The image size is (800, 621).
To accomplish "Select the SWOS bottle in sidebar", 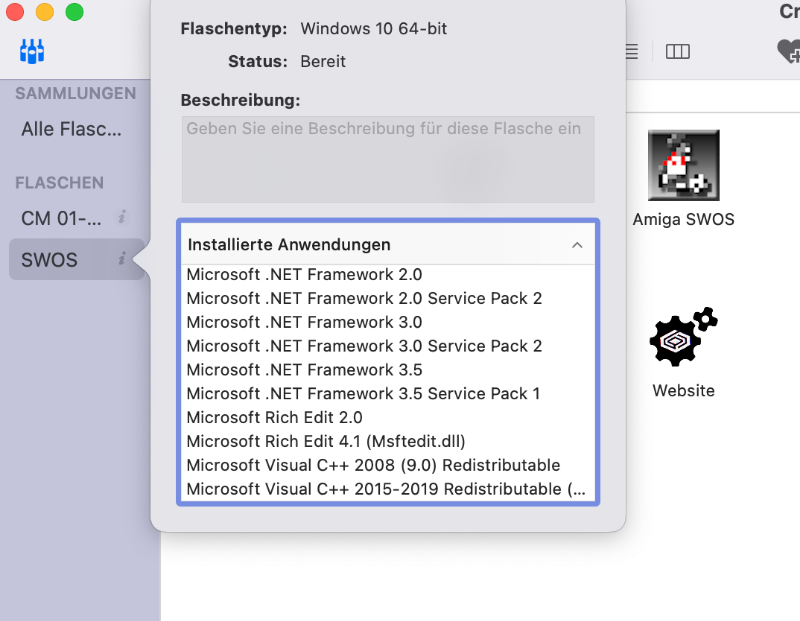I will (x=50, y=260).
